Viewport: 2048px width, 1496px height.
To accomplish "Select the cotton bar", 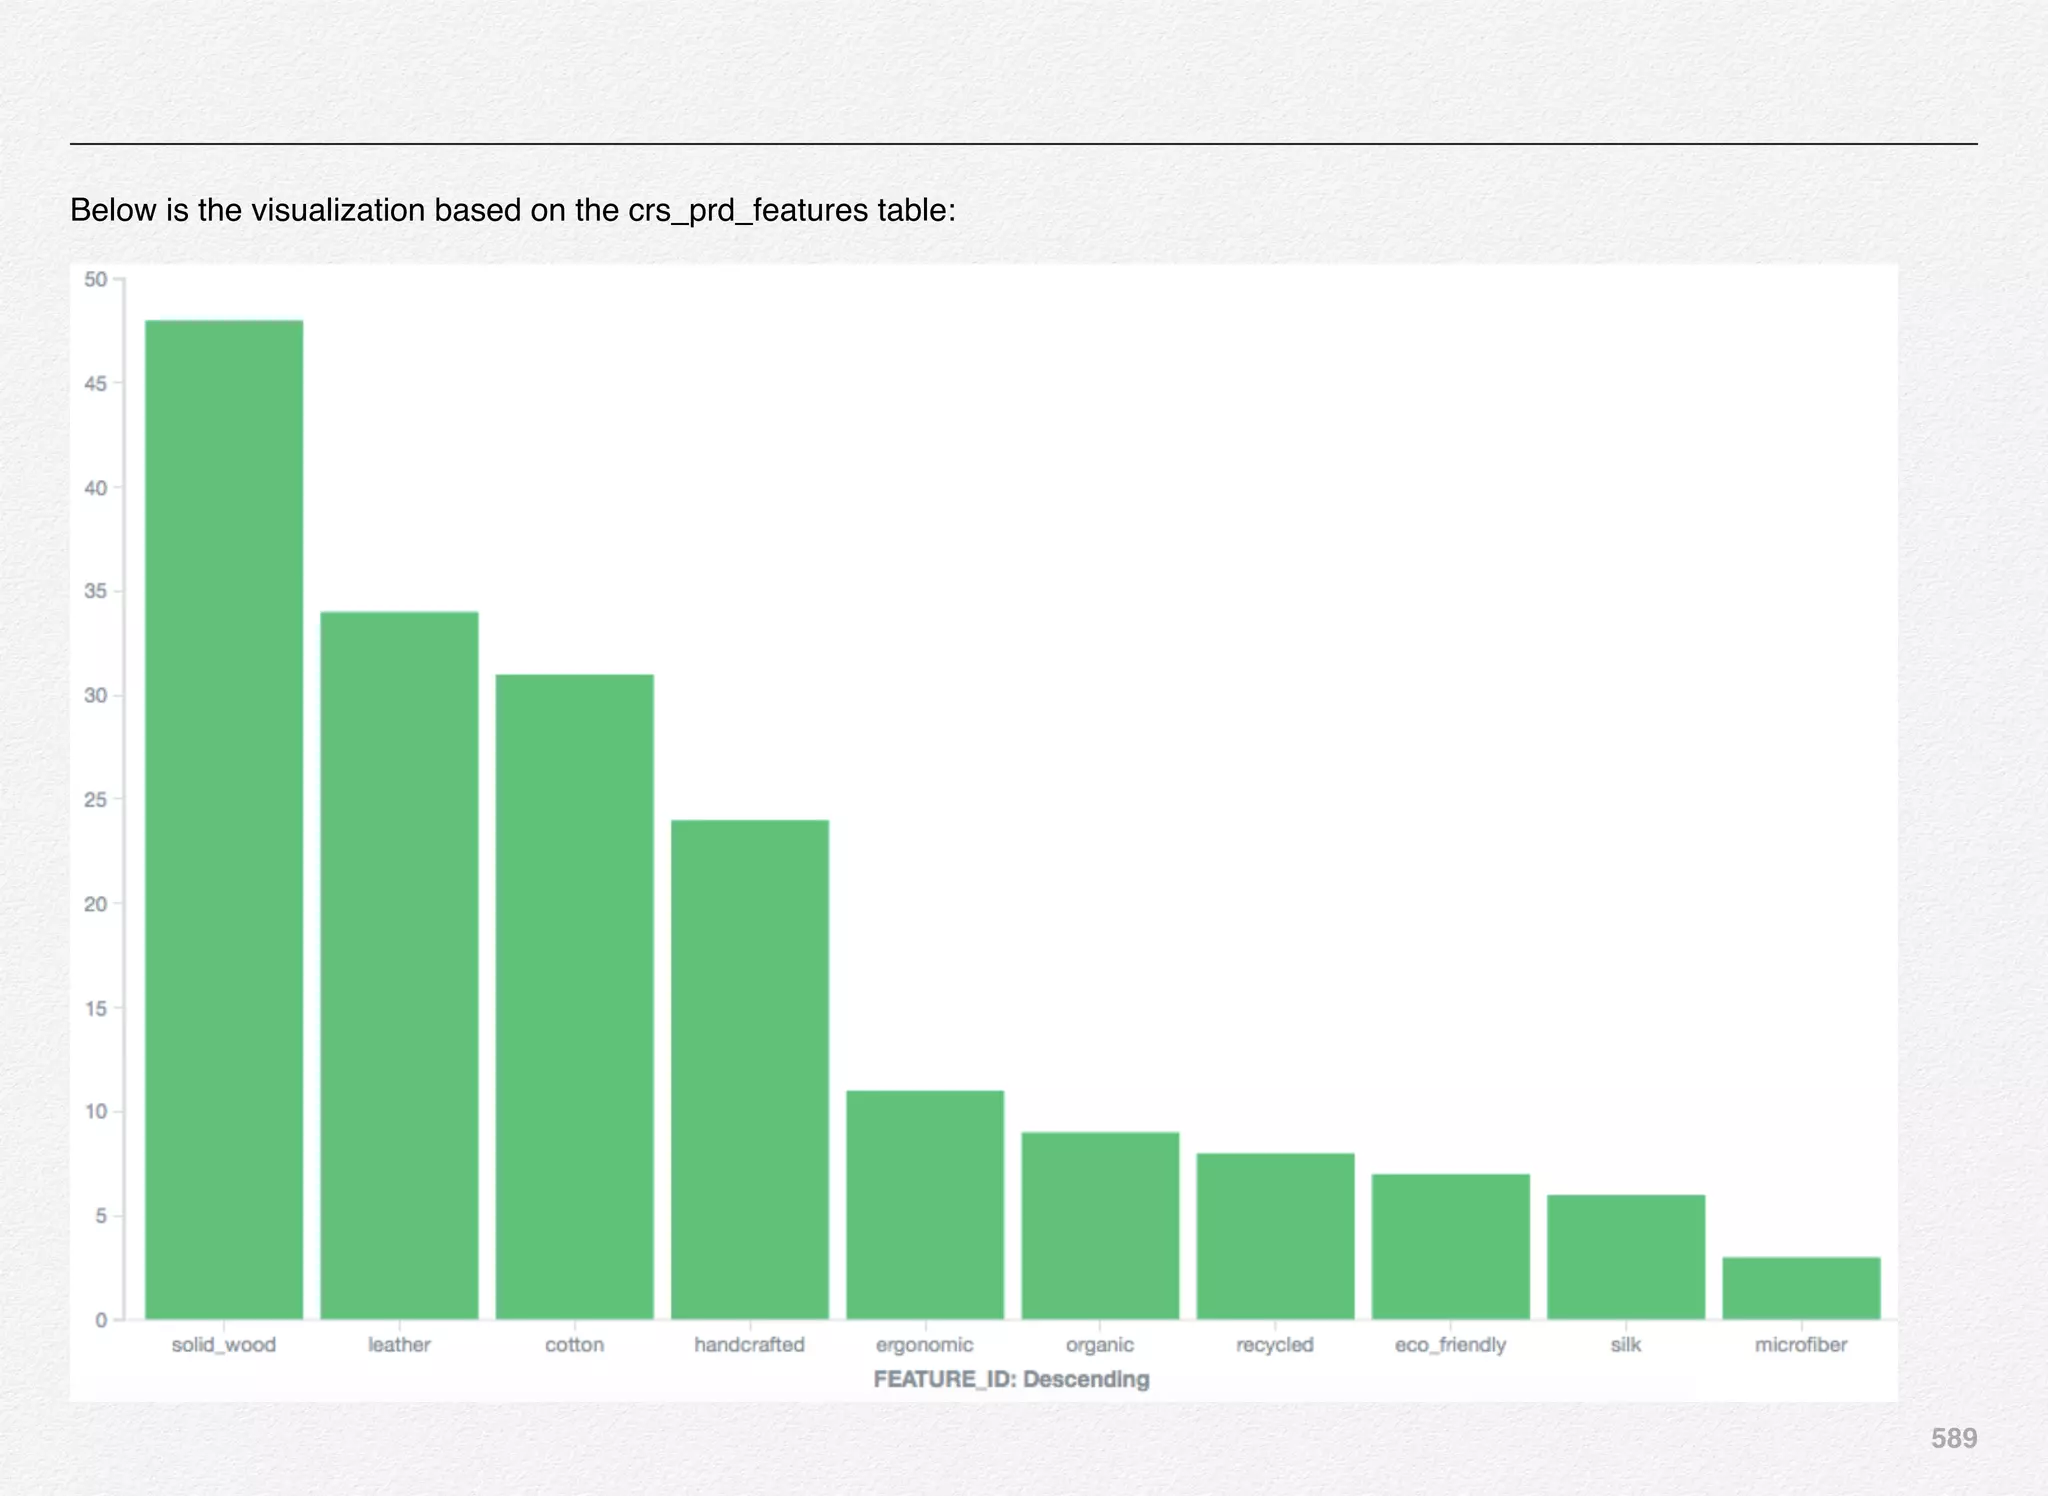I will (575, 997).
